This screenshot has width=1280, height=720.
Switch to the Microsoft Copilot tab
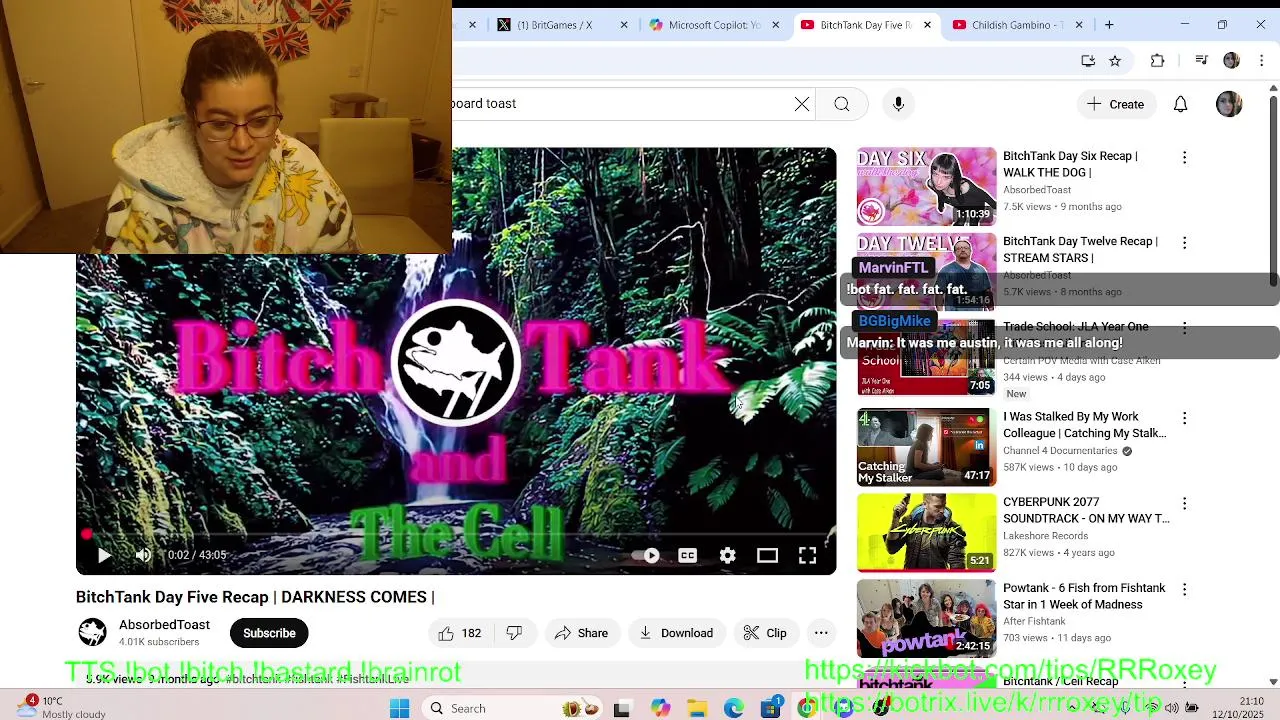pos(714,25)
